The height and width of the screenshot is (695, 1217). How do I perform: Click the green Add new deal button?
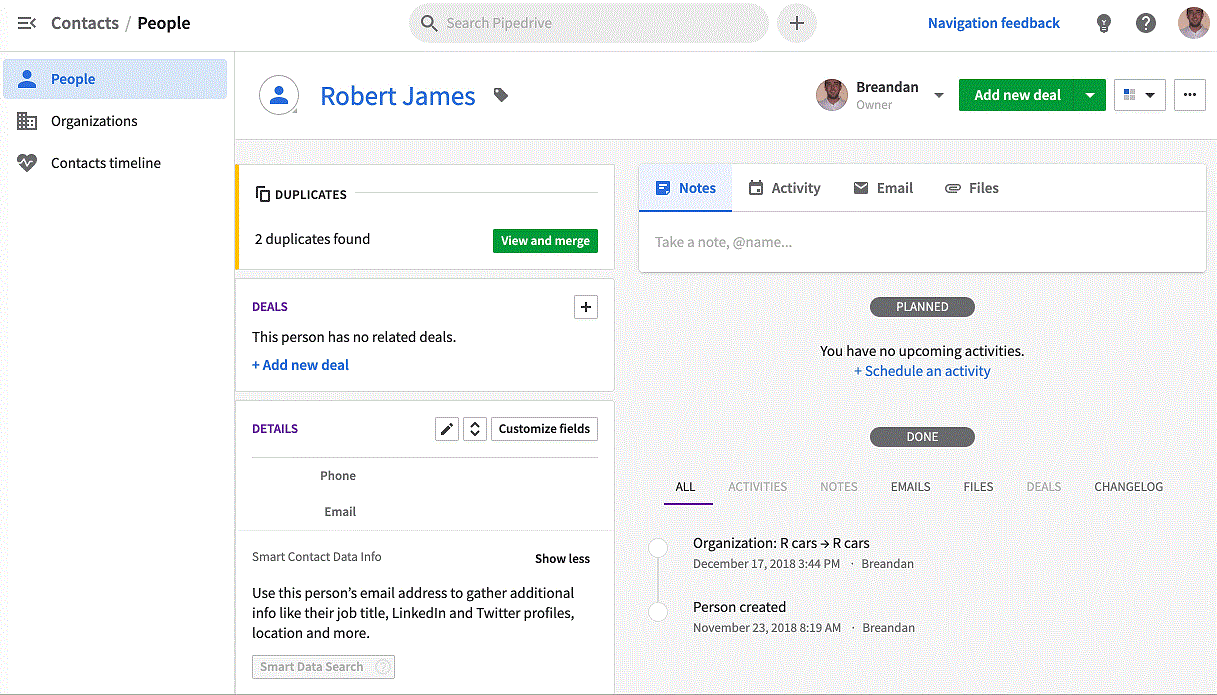point(1017,95)
